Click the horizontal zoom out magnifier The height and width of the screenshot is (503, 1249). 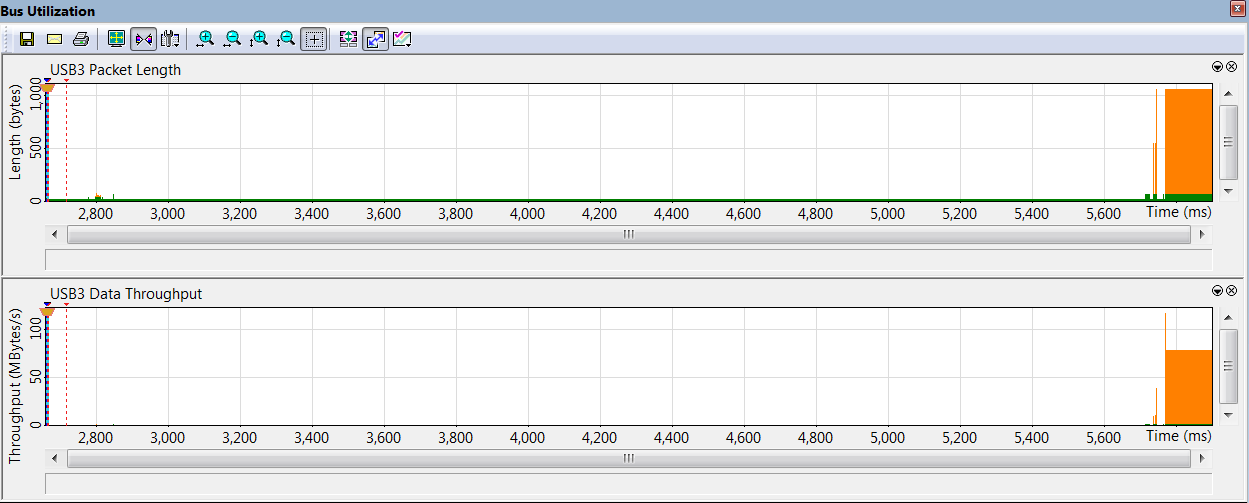233,39
